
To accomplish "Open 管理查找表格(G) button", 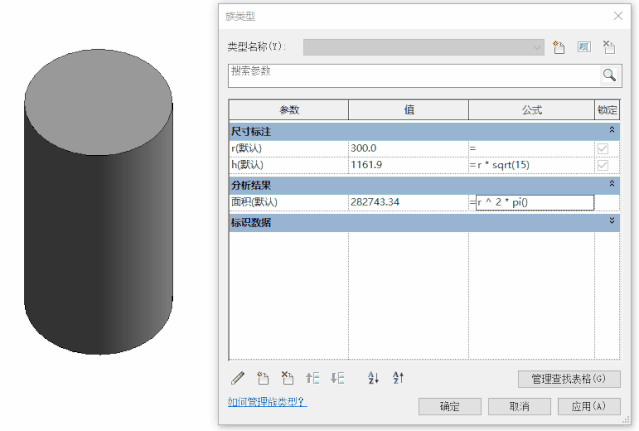I will pyautogui.click(x=569, y=379).
